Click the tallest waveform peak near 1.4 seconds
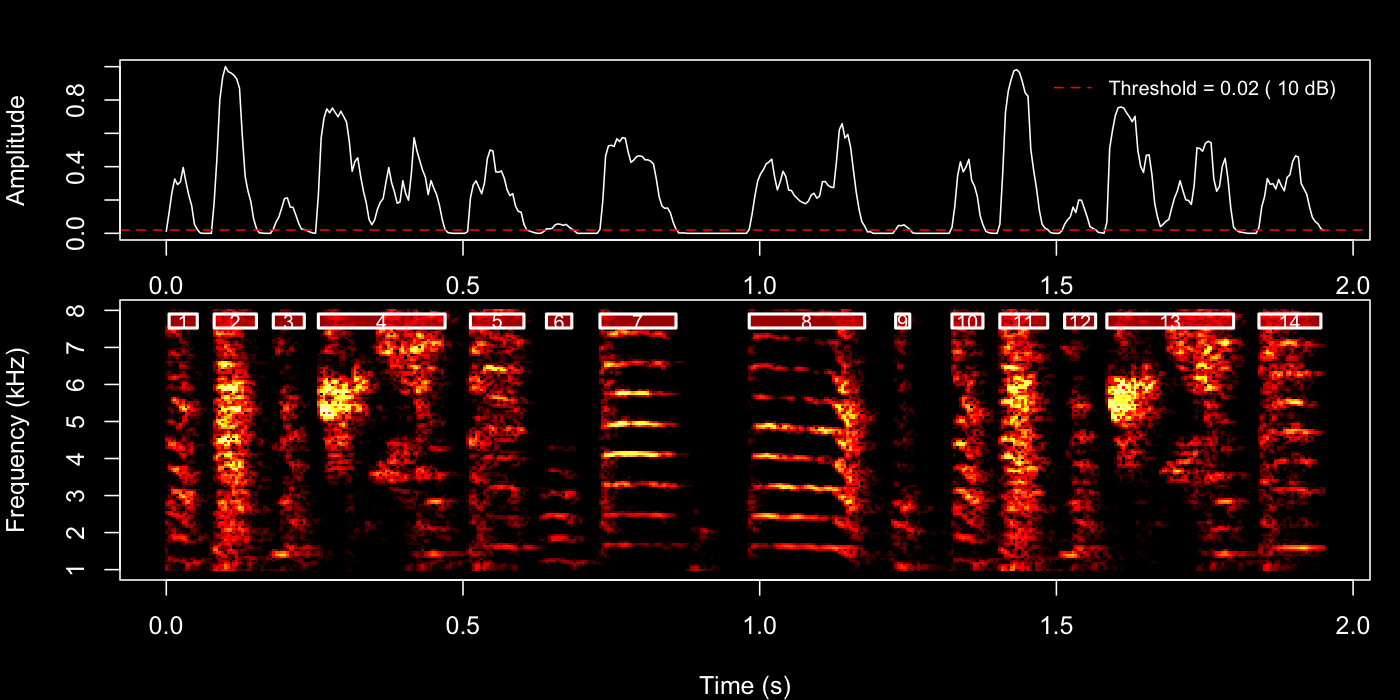The image size is (1400, 700). 1018,70
